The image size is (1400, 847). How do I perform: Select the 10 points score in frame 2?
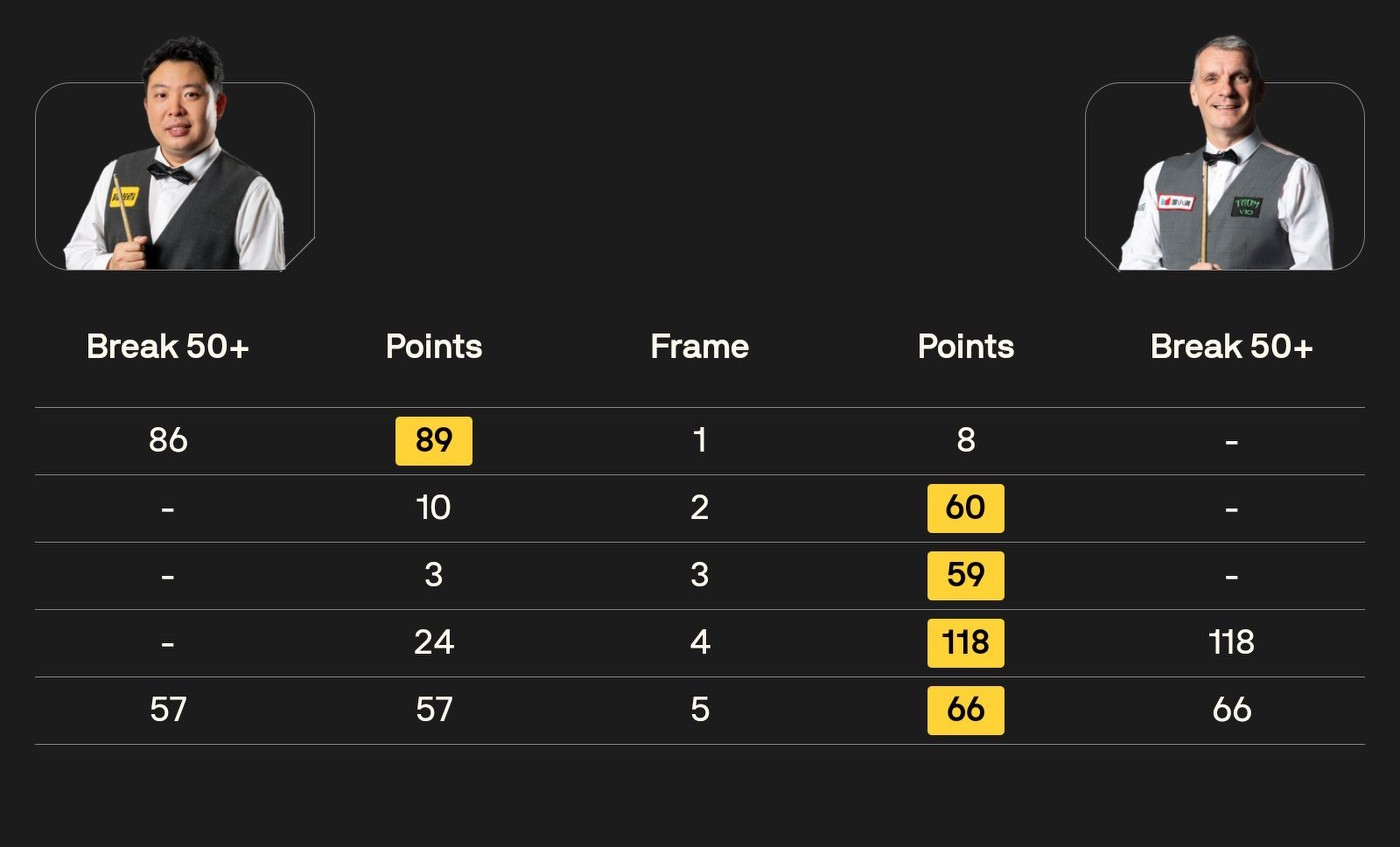[x=434, y=508]
